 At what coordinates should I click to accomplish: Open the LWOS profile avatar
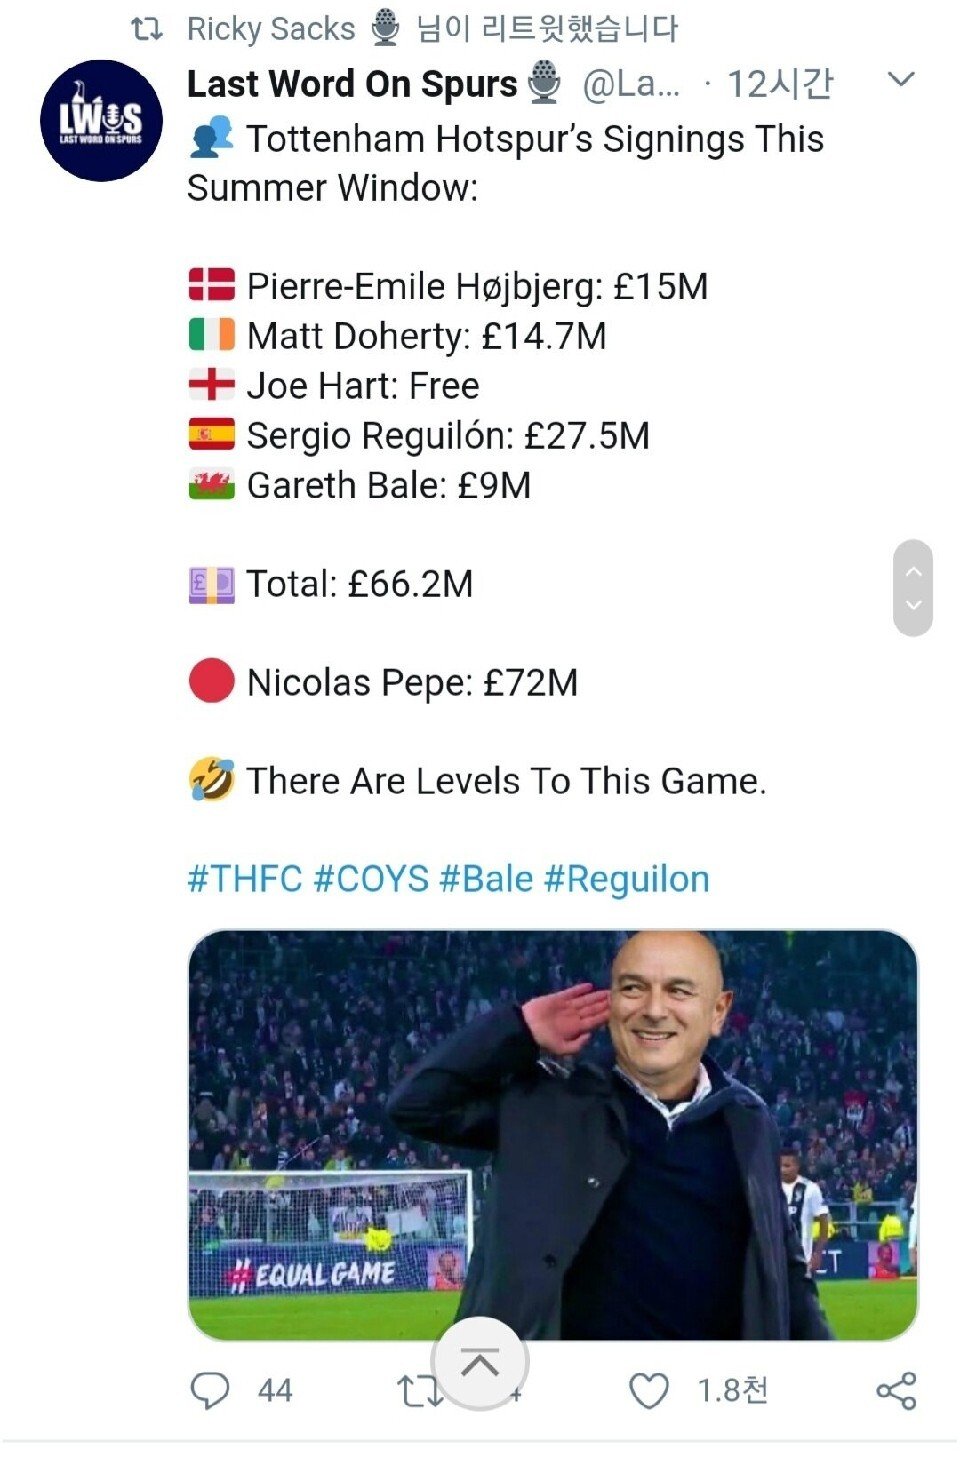coord(101,121)
